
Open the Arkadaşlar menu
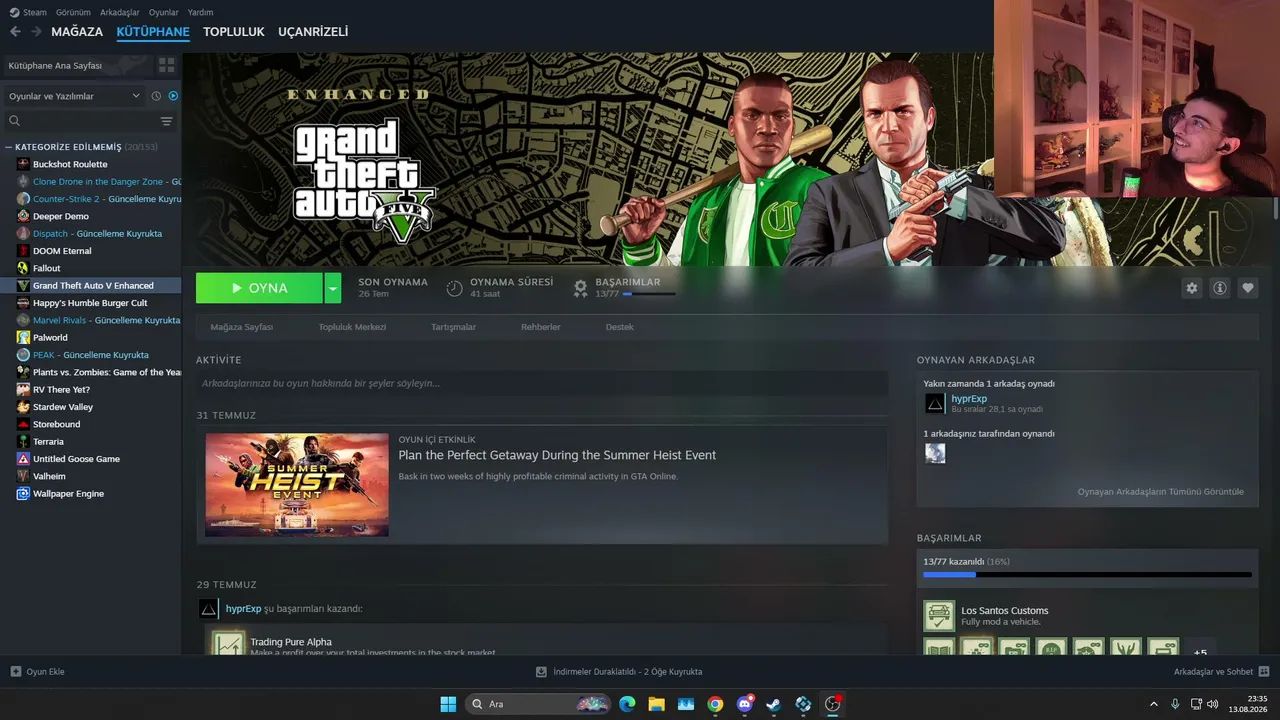click(120, 12)
